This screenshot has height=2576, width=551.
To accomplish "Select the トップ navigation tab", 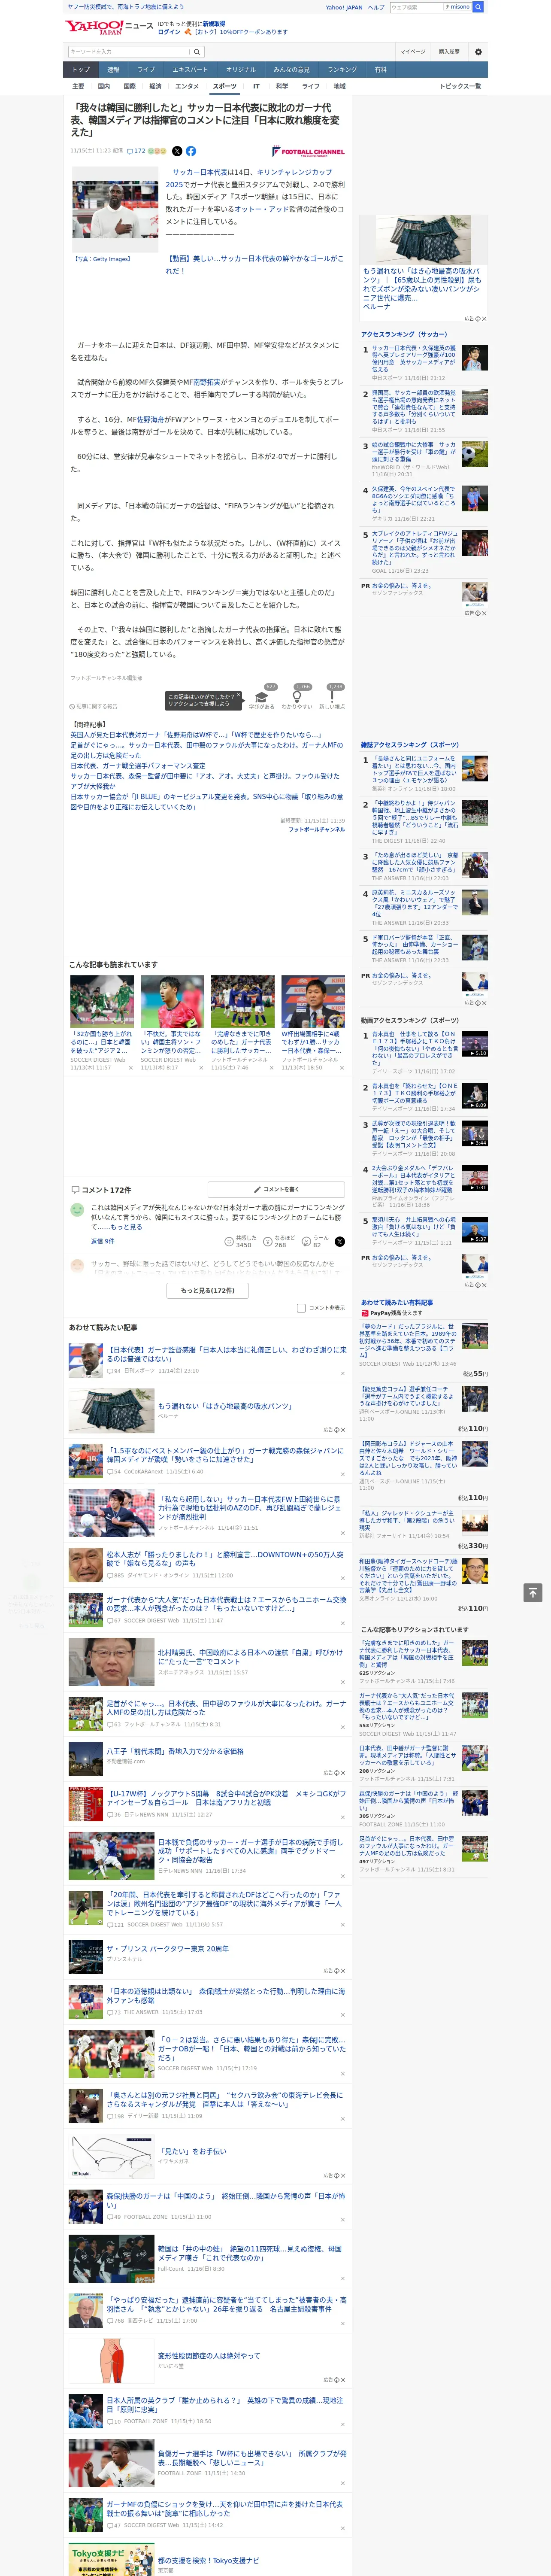I will point(81,70).
